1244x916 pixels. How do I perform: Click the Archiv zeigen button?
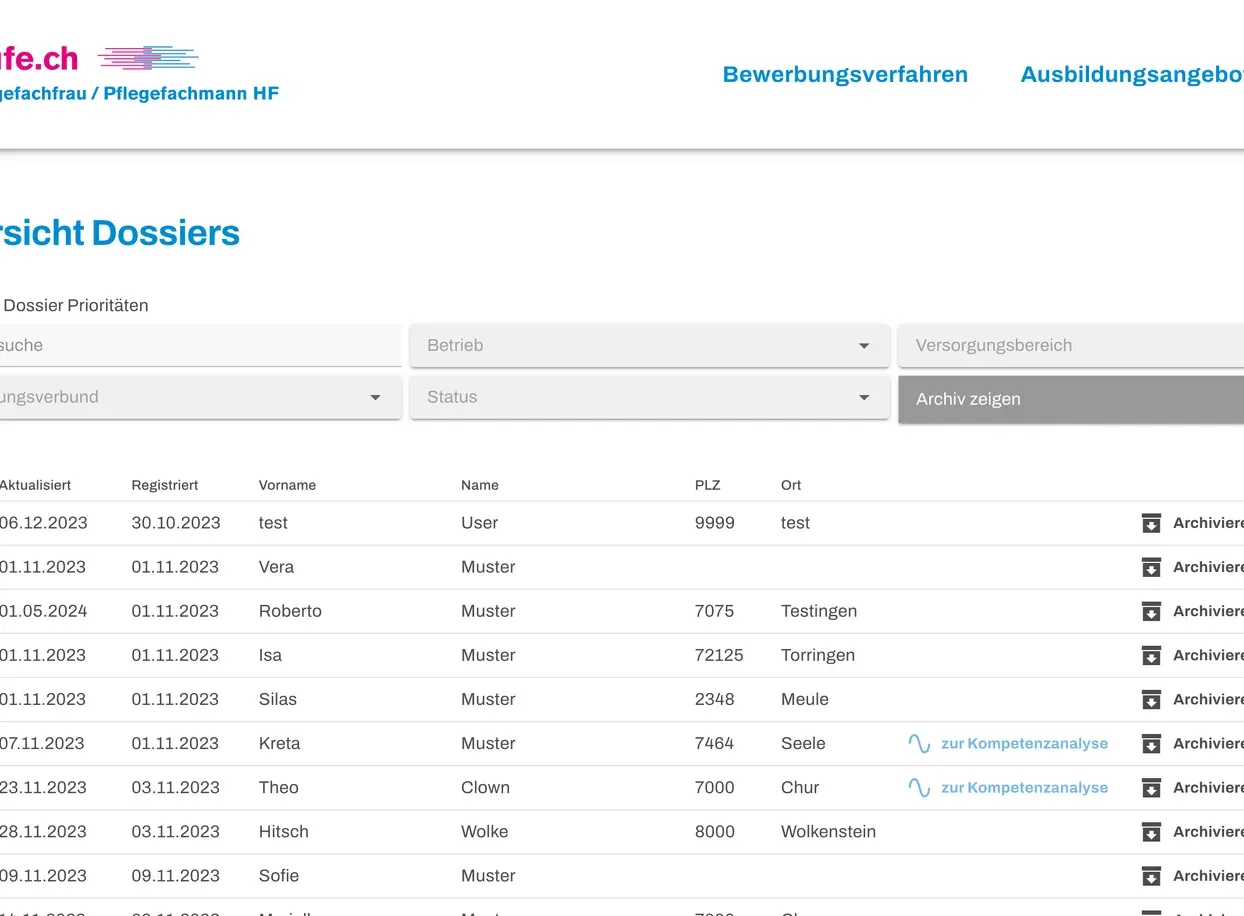(1071, 399)
